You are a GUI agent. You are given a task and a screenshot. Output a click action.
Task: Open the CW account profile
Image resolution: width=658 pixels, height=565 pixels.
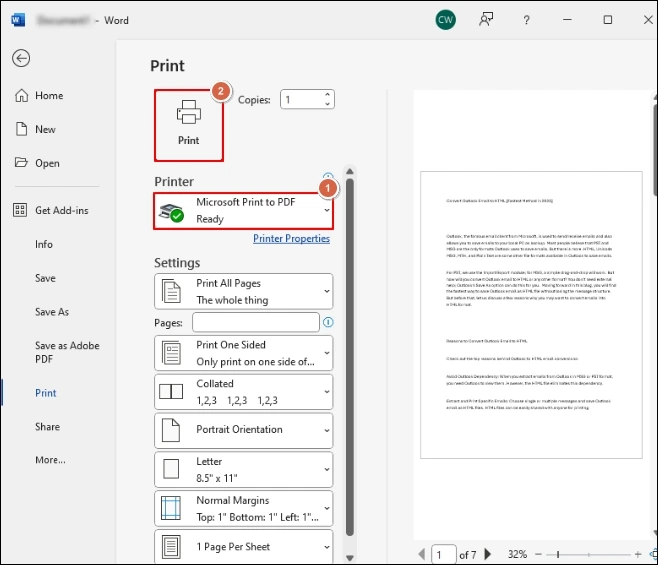tap(445, 20)
